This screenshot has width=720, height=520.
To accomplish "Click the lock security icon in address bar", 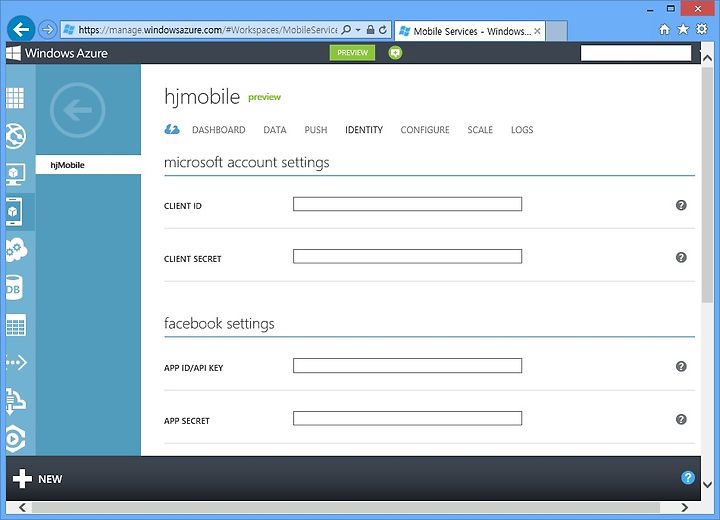I will (x=370, y=30).
